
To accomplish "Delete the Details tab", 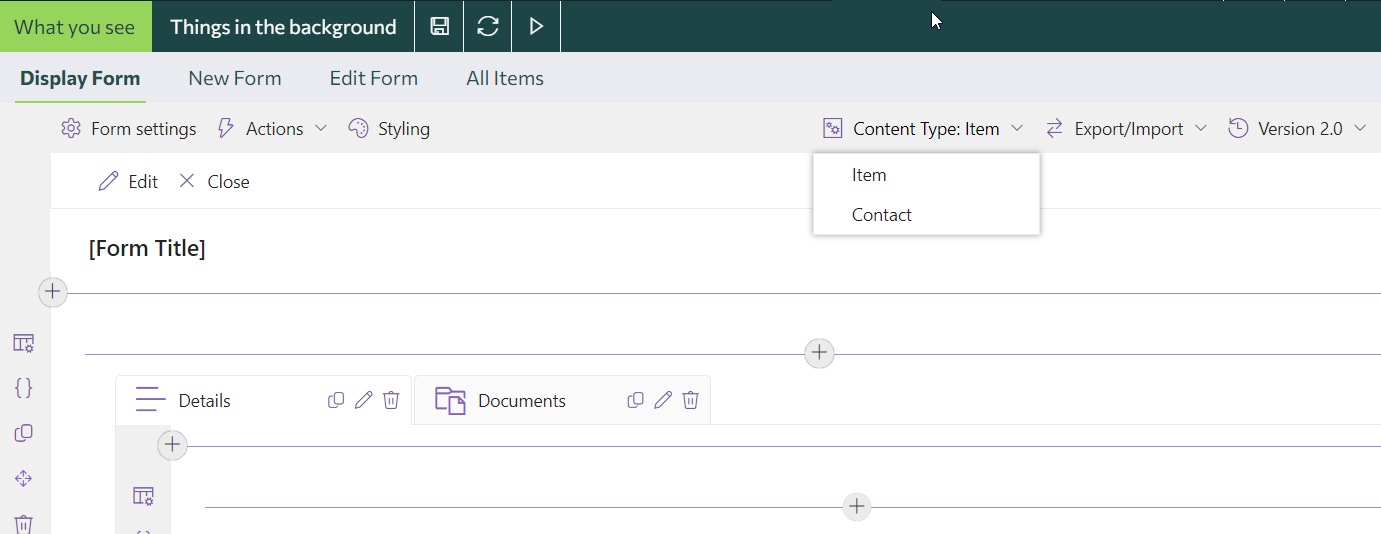I will (x=391, y=400).
